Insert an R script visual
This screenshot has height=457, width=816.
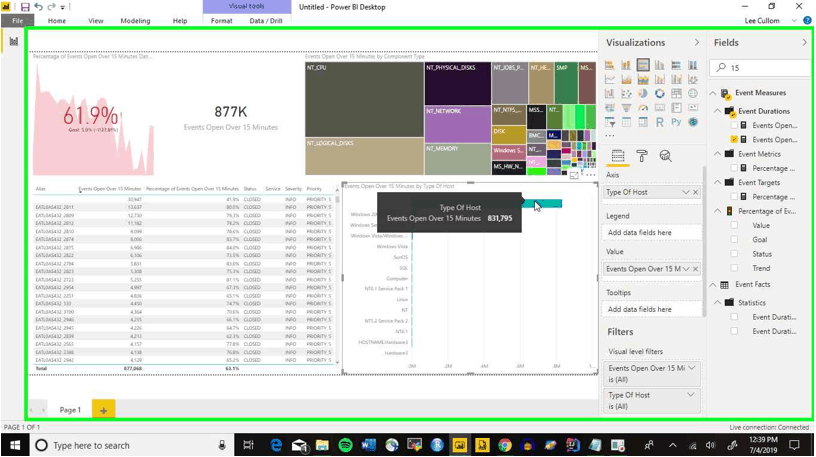[x=659, y=122]
